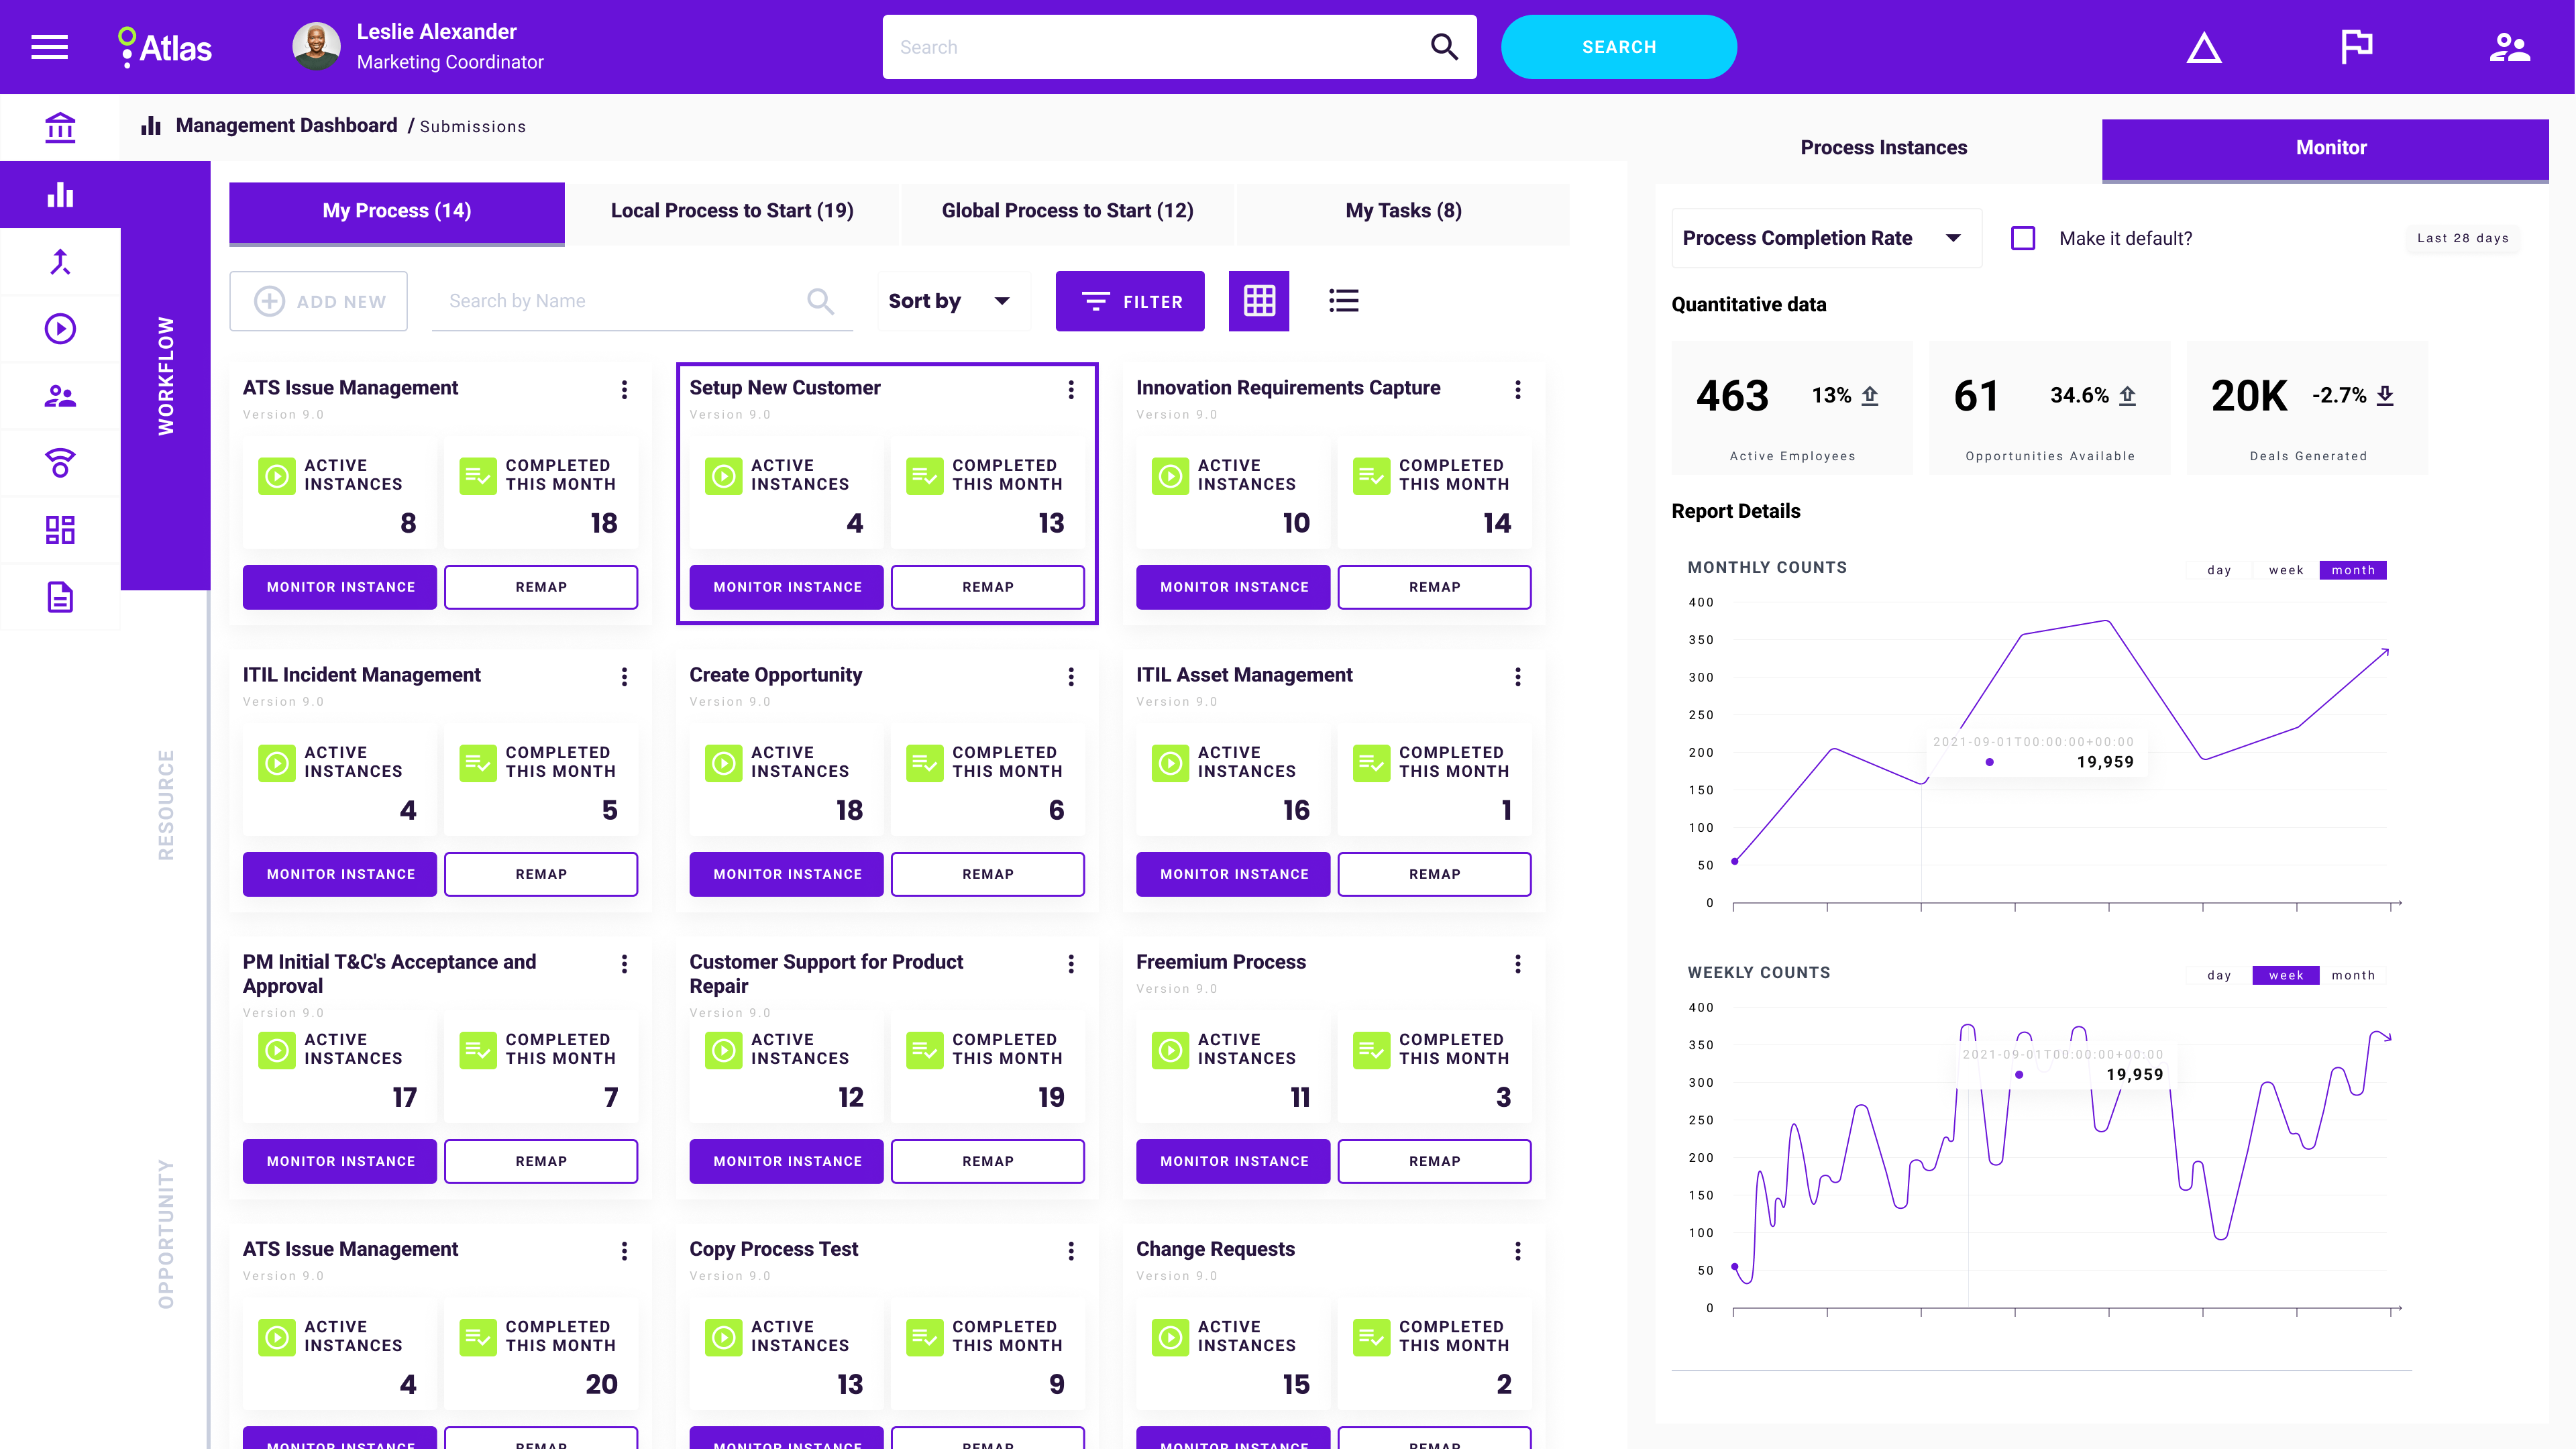Click the FILTER button
The height and width of the screenshot is (1449, 2576).
[1130, 301]
